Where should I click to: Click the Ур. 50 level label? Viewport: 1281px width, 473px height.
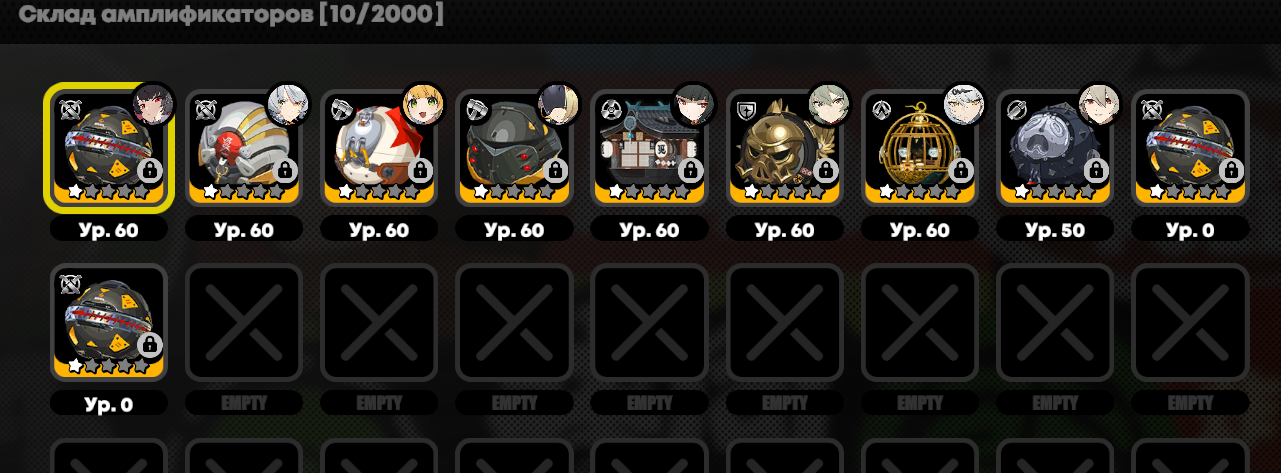(x=1054, y=229)
